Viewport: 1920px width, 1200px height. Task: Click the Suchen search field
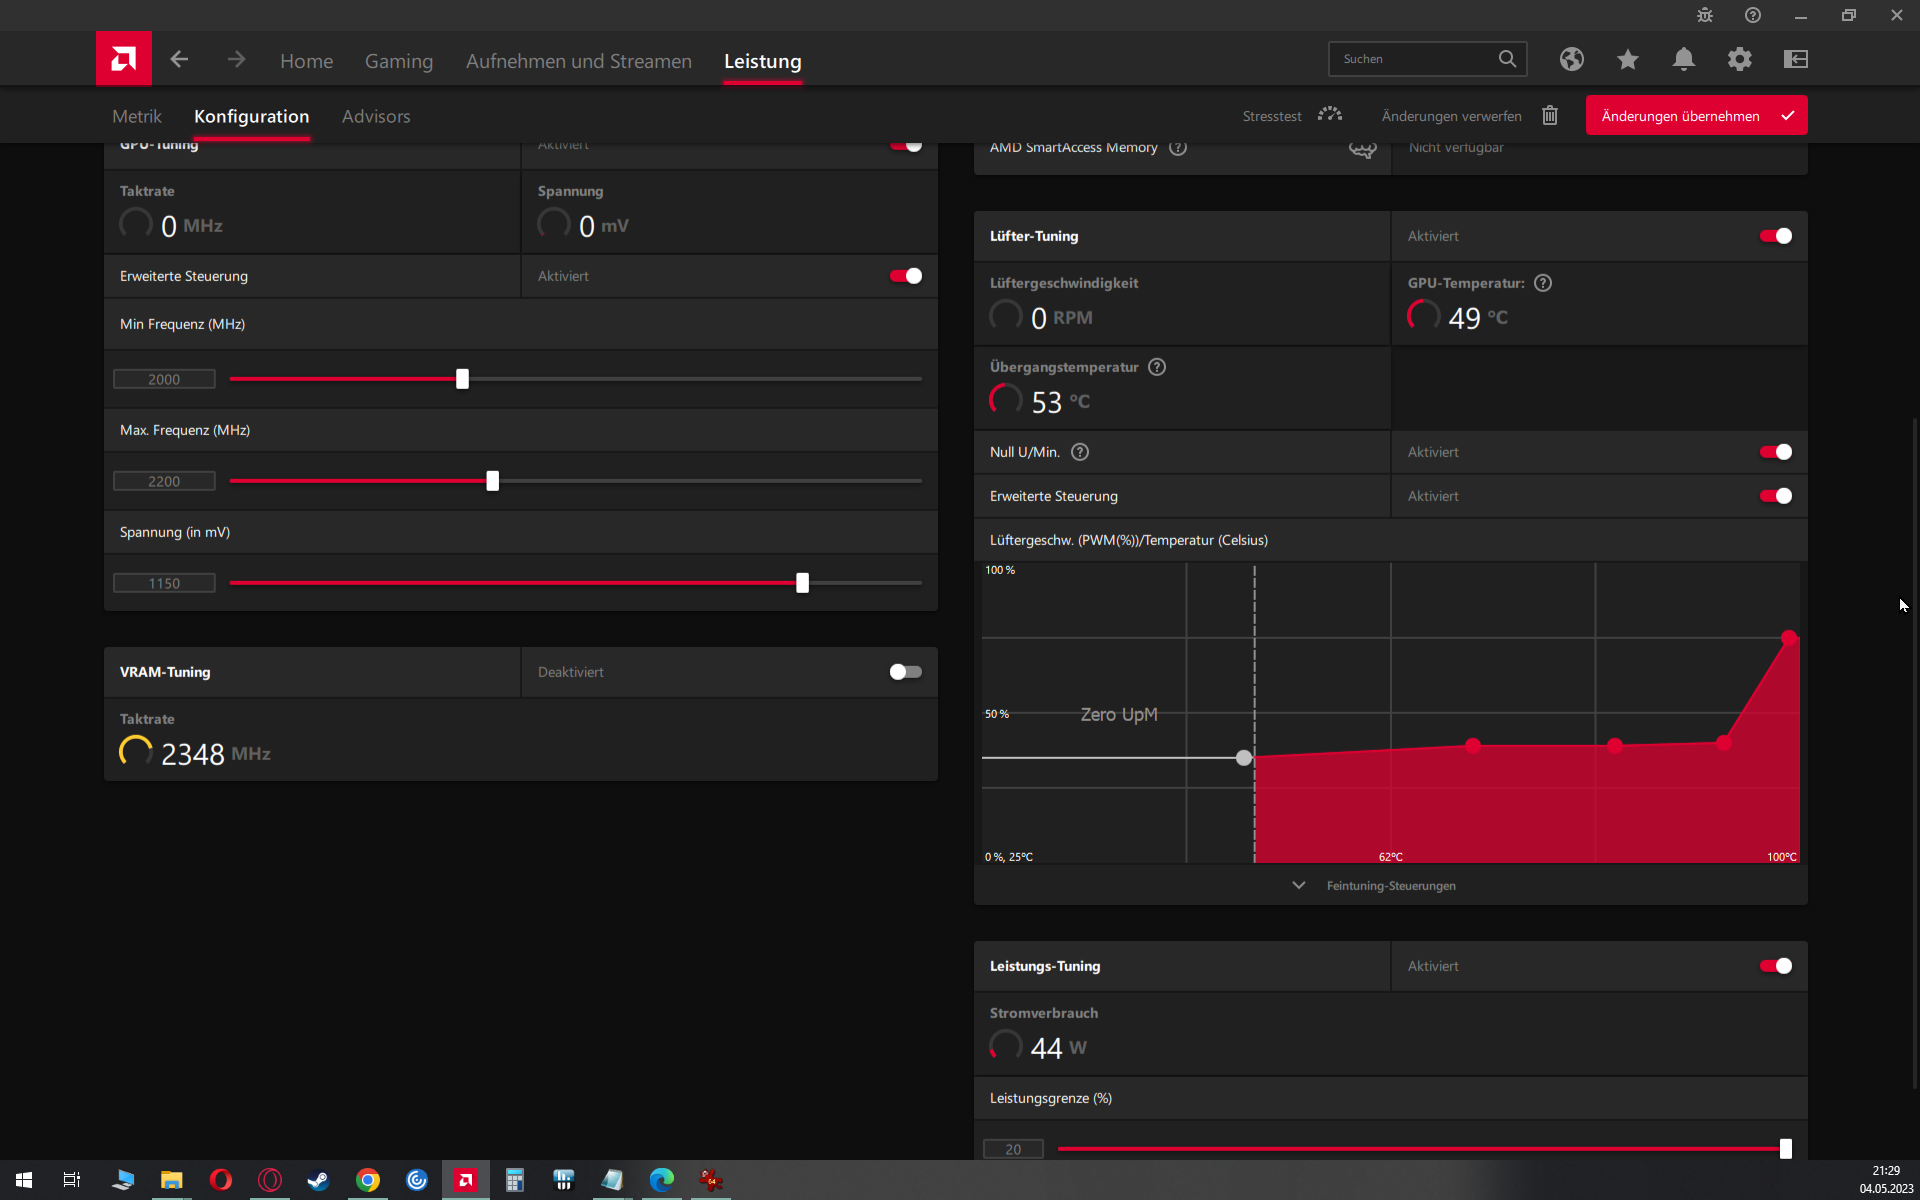pos(1412,59)
